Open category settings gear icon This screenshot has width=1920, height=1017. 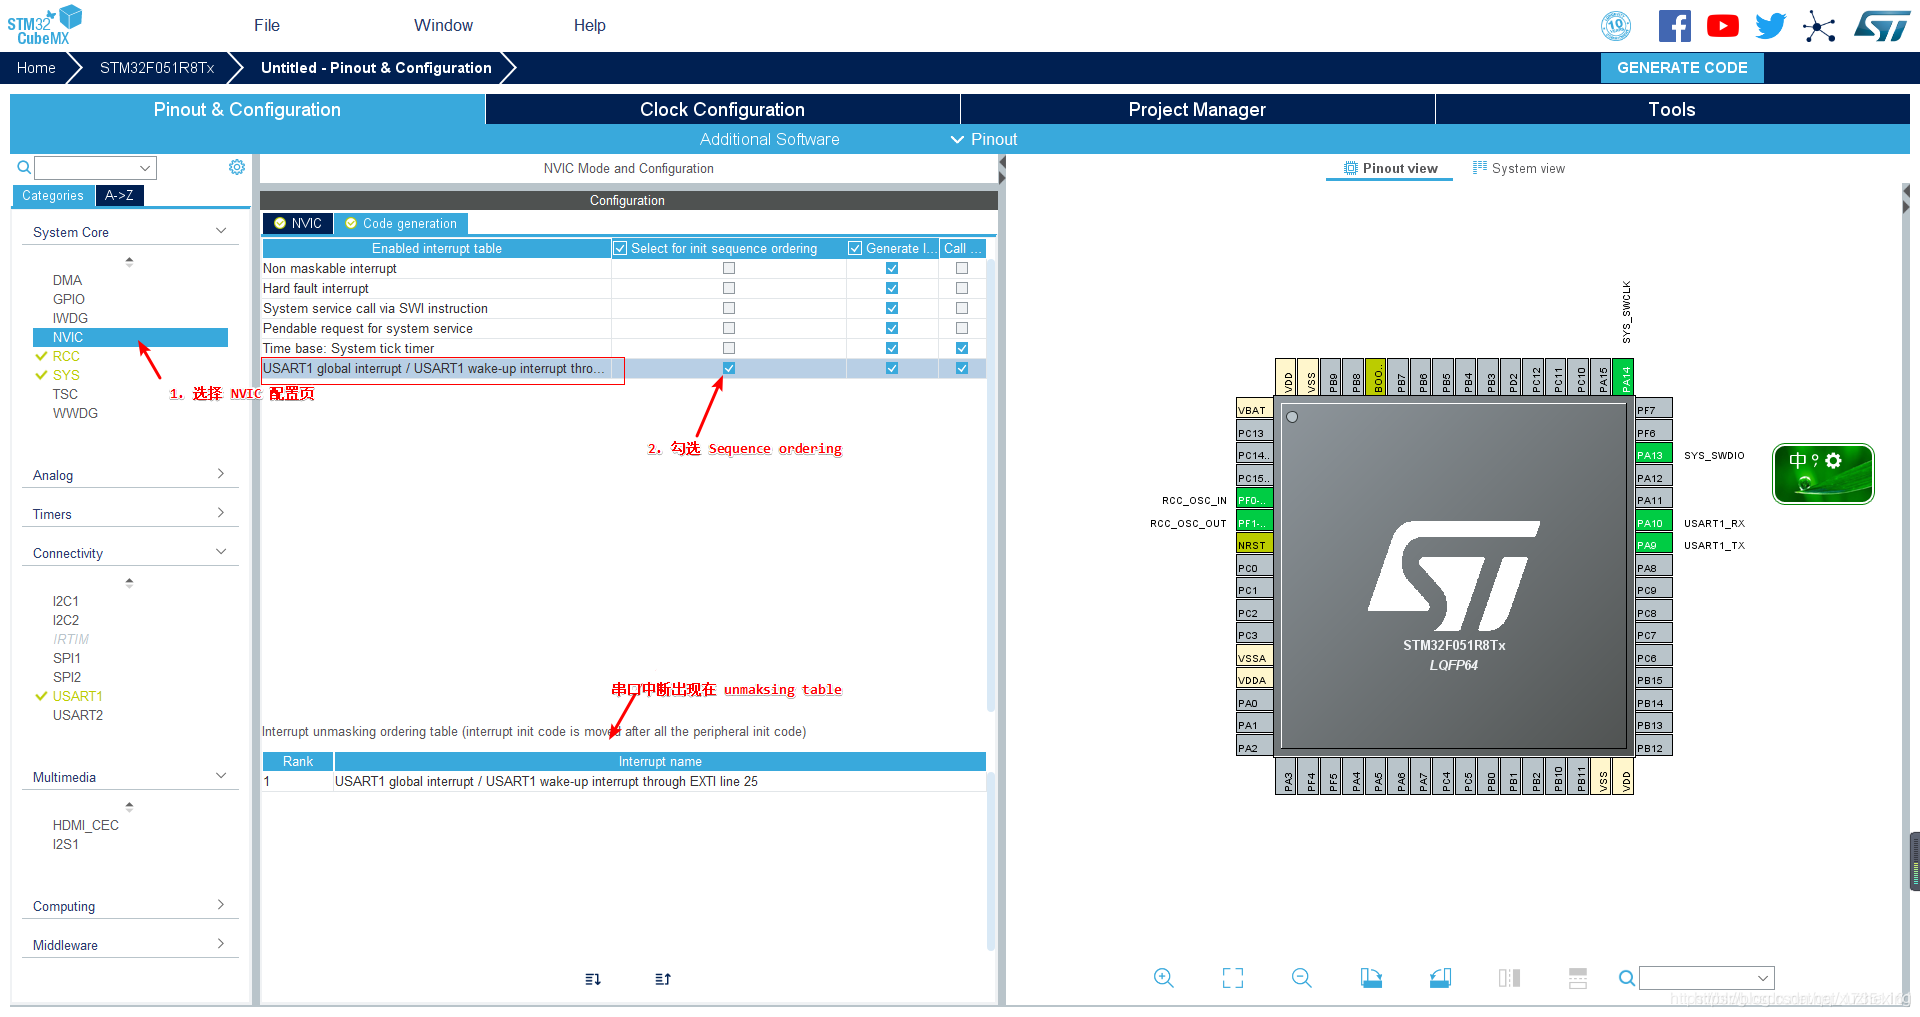tap(237, 167)
